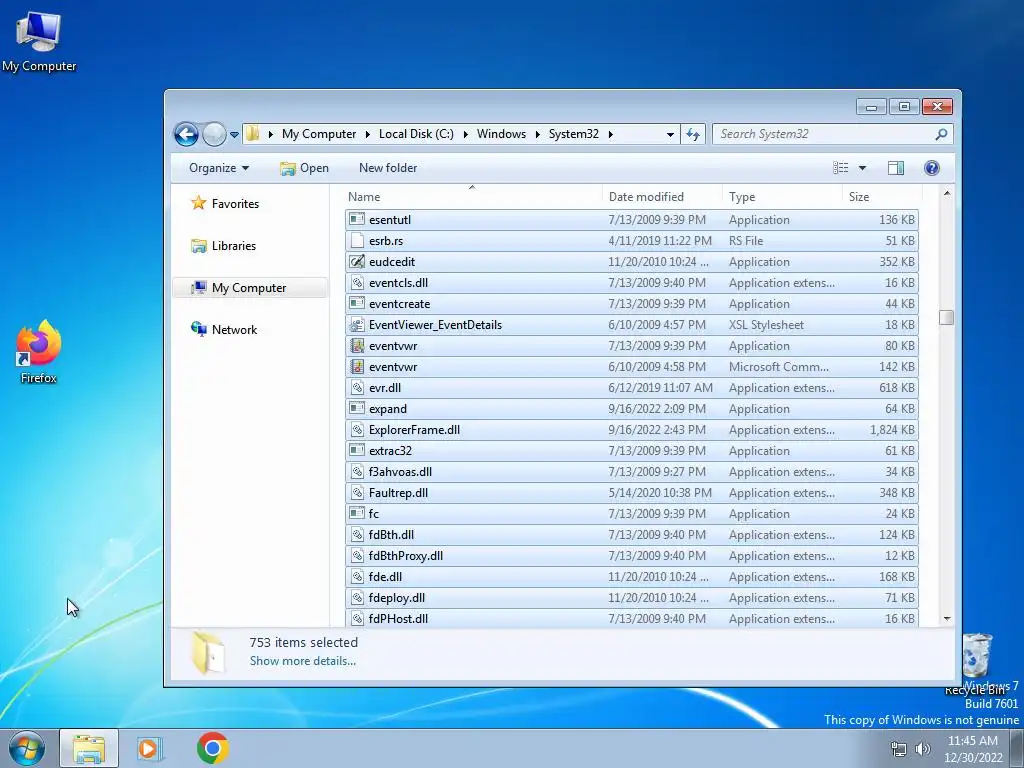Screen dimensions: 1024x768
Task: Open My Computer desktop icon
Action: point(39,42)
